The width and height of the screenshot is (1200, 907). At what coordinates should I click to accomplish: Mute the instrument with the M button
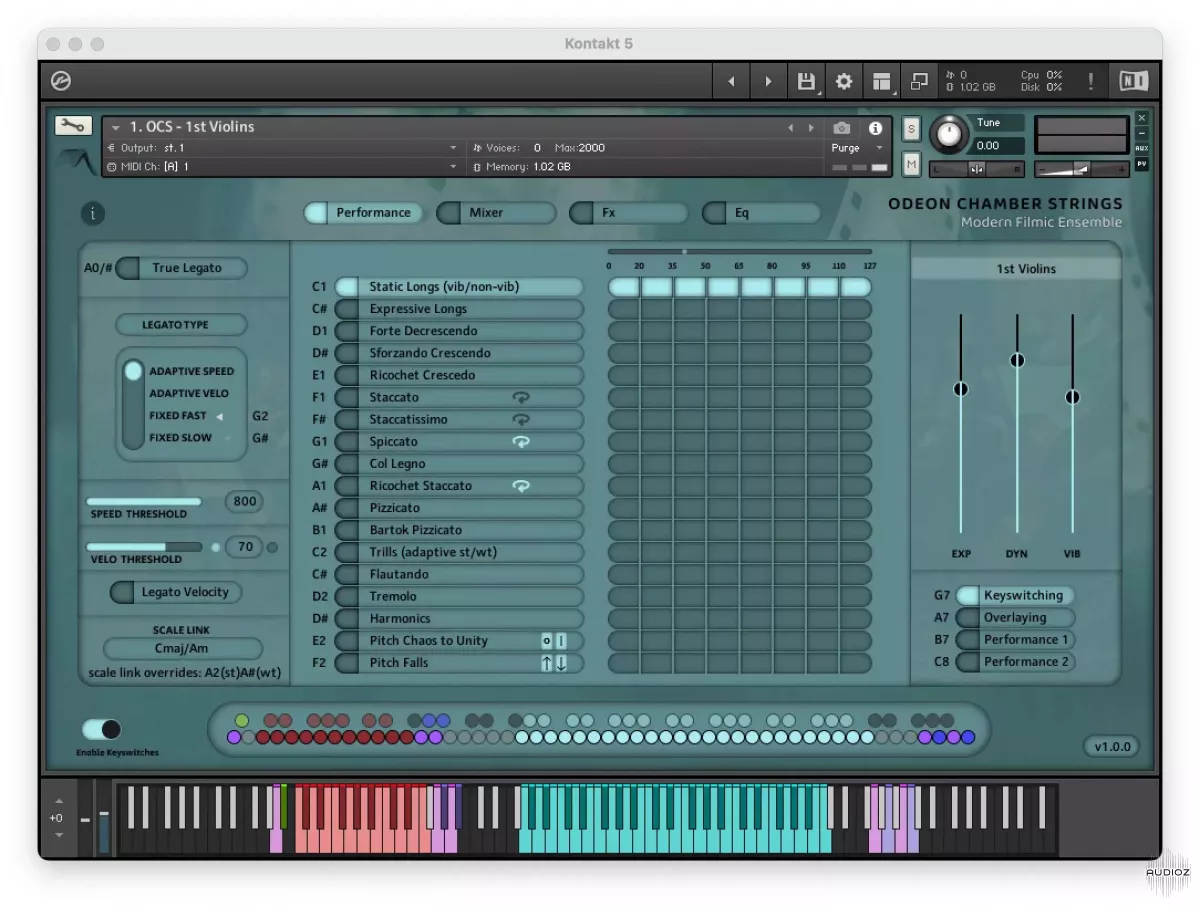click(911, 163)
